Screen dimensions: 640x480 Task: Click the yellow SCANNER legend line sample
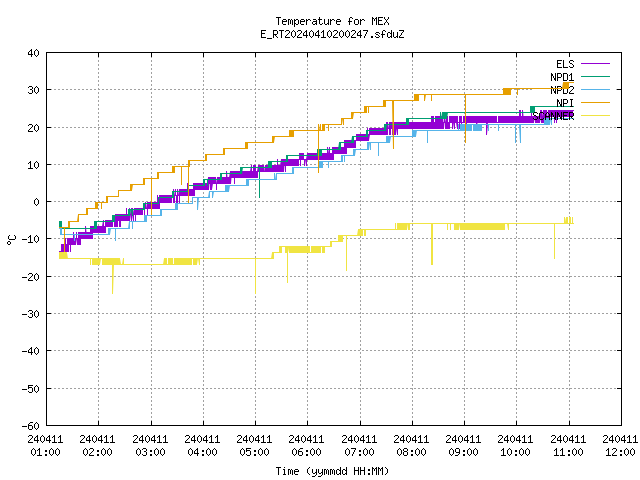pyautogui.click(x=595, y=116)
